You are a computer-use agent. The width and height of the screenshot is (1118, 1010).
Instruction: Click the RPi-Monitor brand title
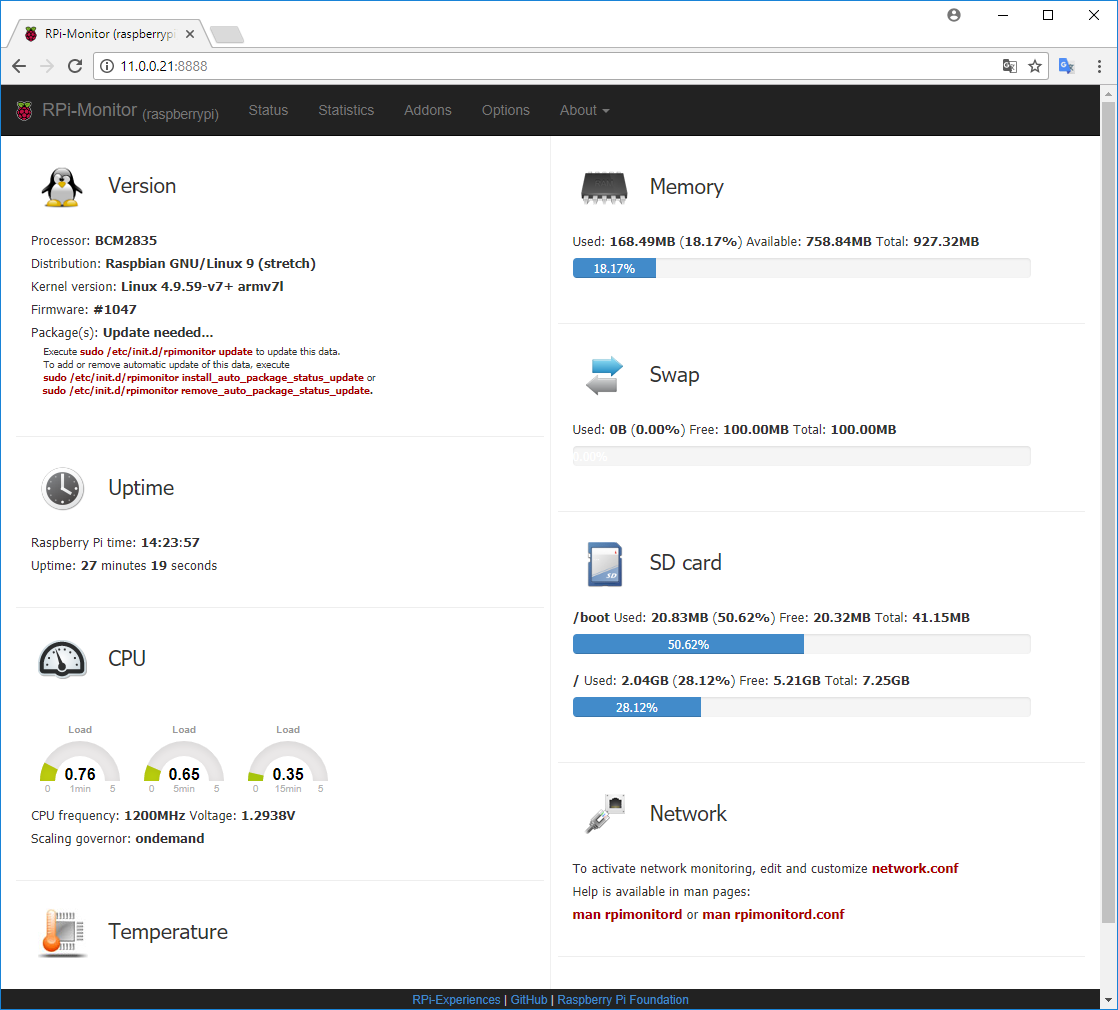click(x=130, y=110)
